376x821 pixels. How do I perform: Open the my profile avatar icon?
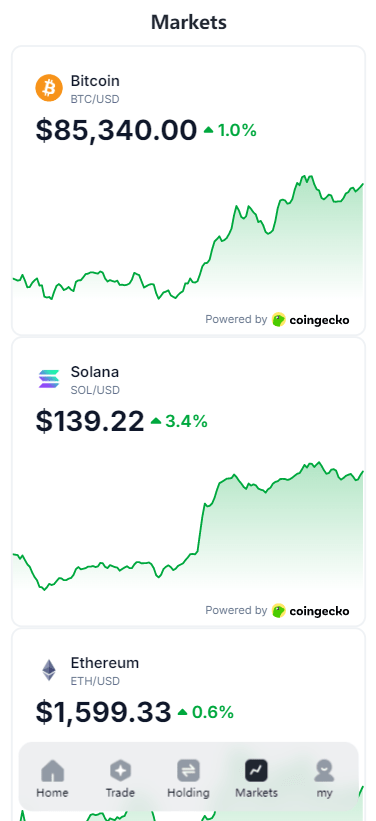point(324,771)
